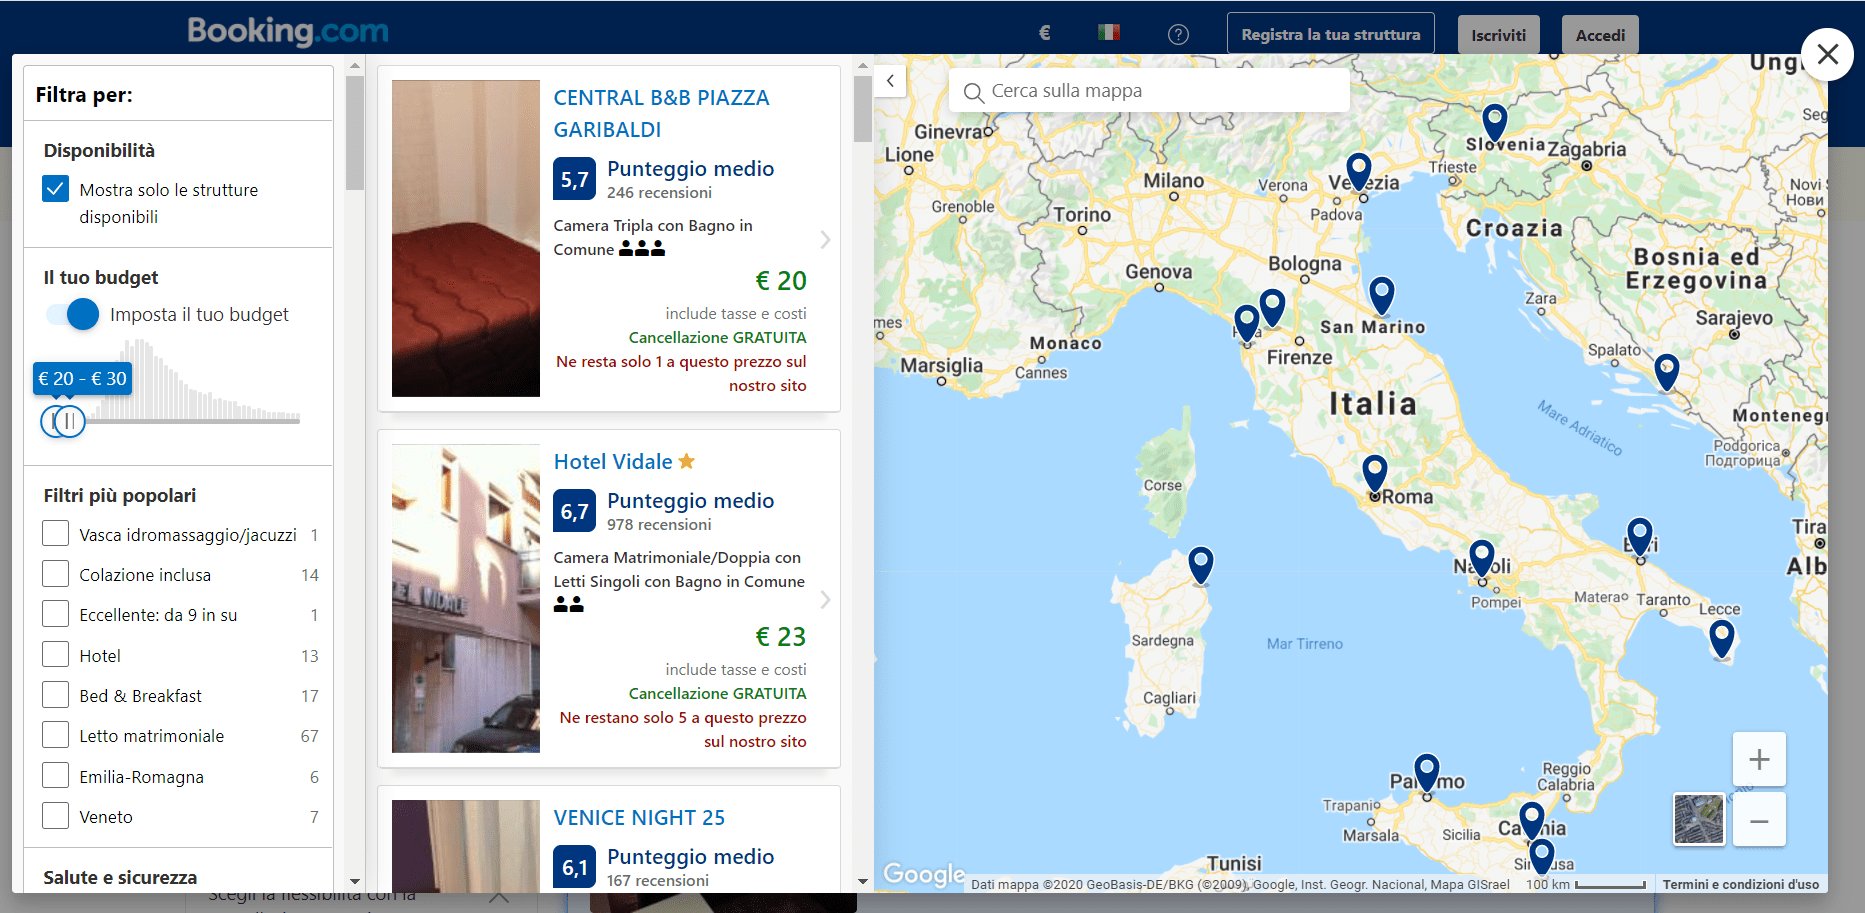
Task: Click the search magnifier icon on map
Action: pos(973,93)
